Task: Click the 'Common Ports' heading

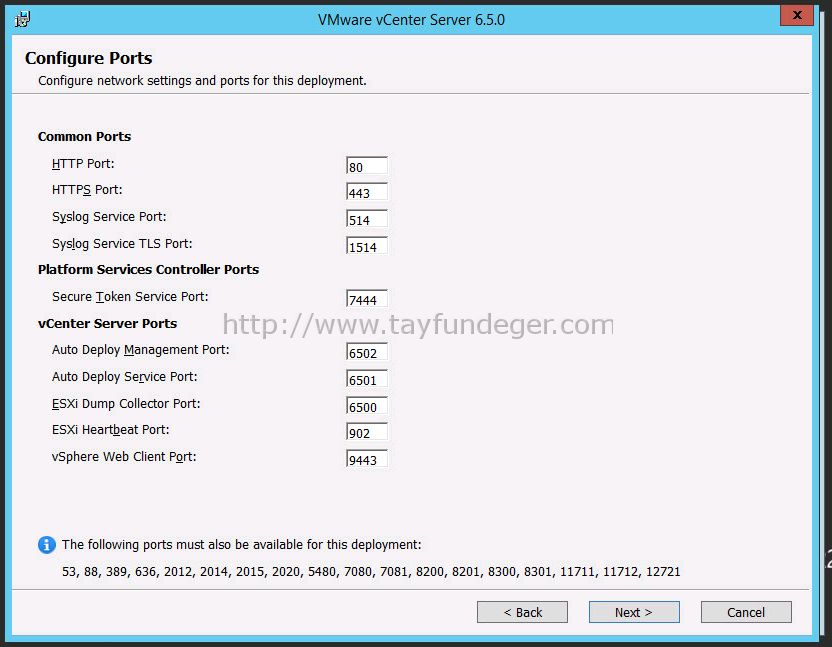Action: 84,137
